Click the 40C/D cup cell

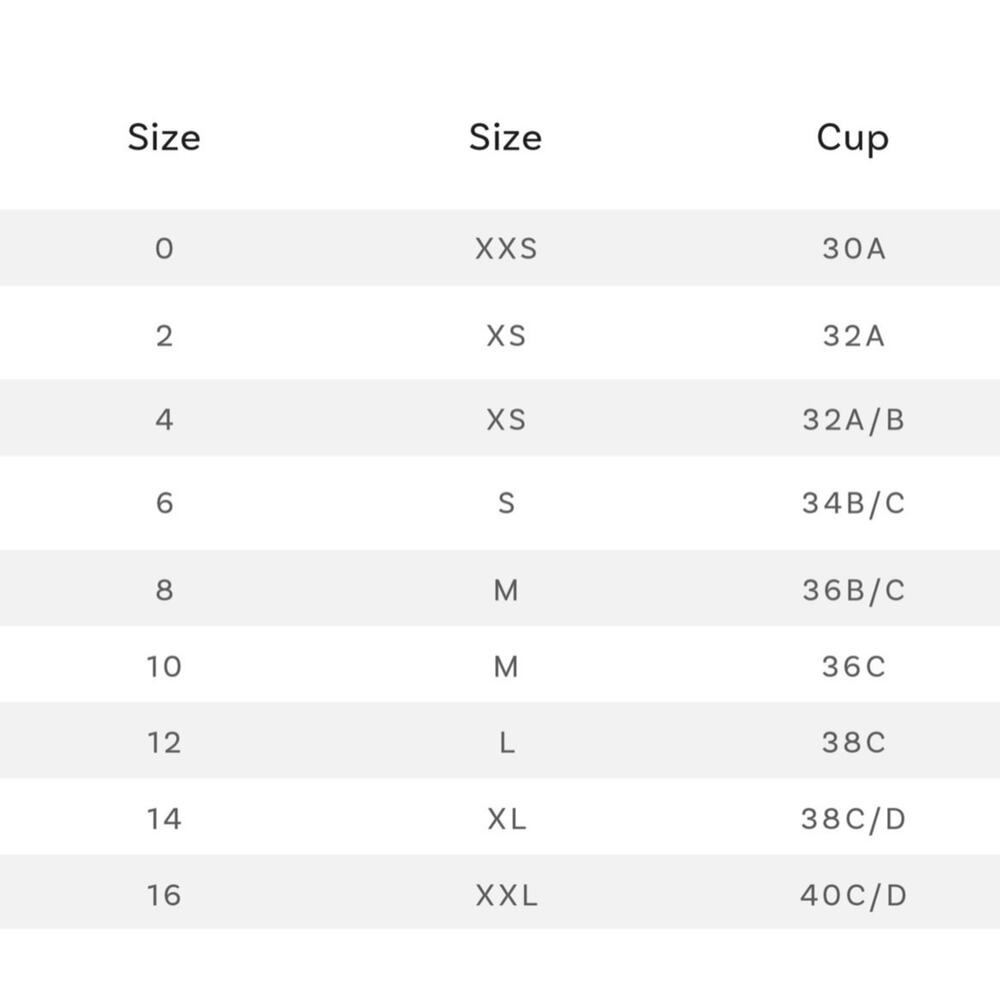(853, 895)
